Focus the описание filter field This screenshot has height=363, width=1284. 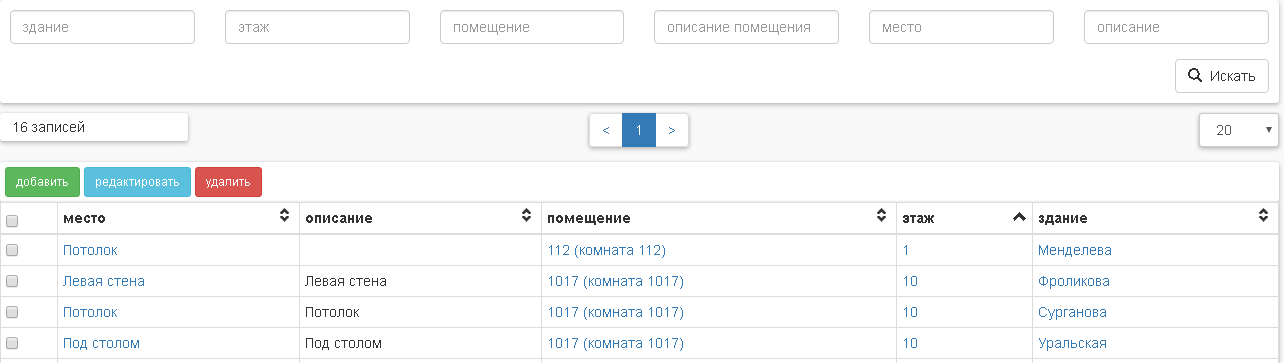click(1176, 27)
